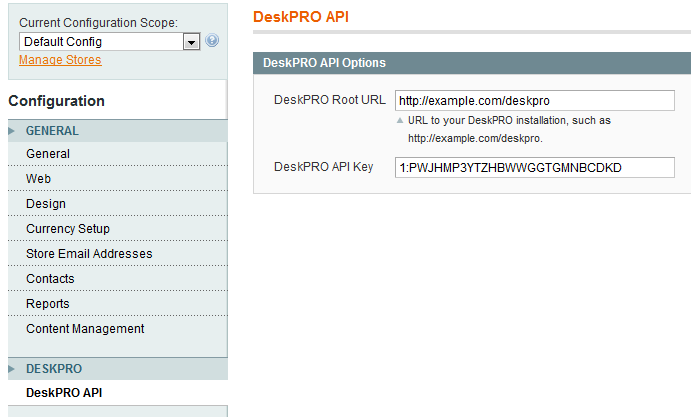The height and width of the screenshot is (417, 691).
Task: Open the Default Config scope dropdown
Action: click(x=110, y=42)
